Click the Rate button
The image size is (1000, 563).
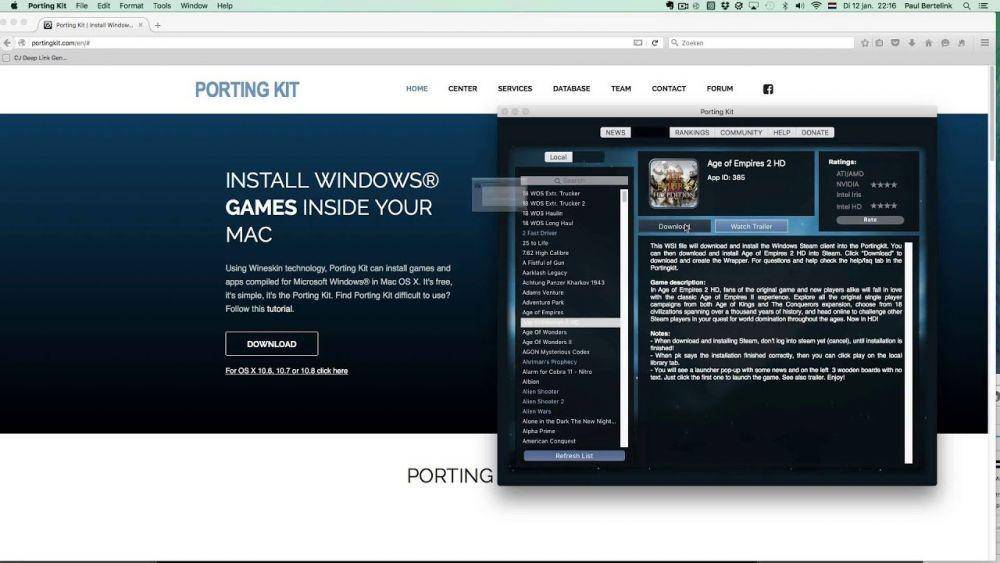pos(870,220)
